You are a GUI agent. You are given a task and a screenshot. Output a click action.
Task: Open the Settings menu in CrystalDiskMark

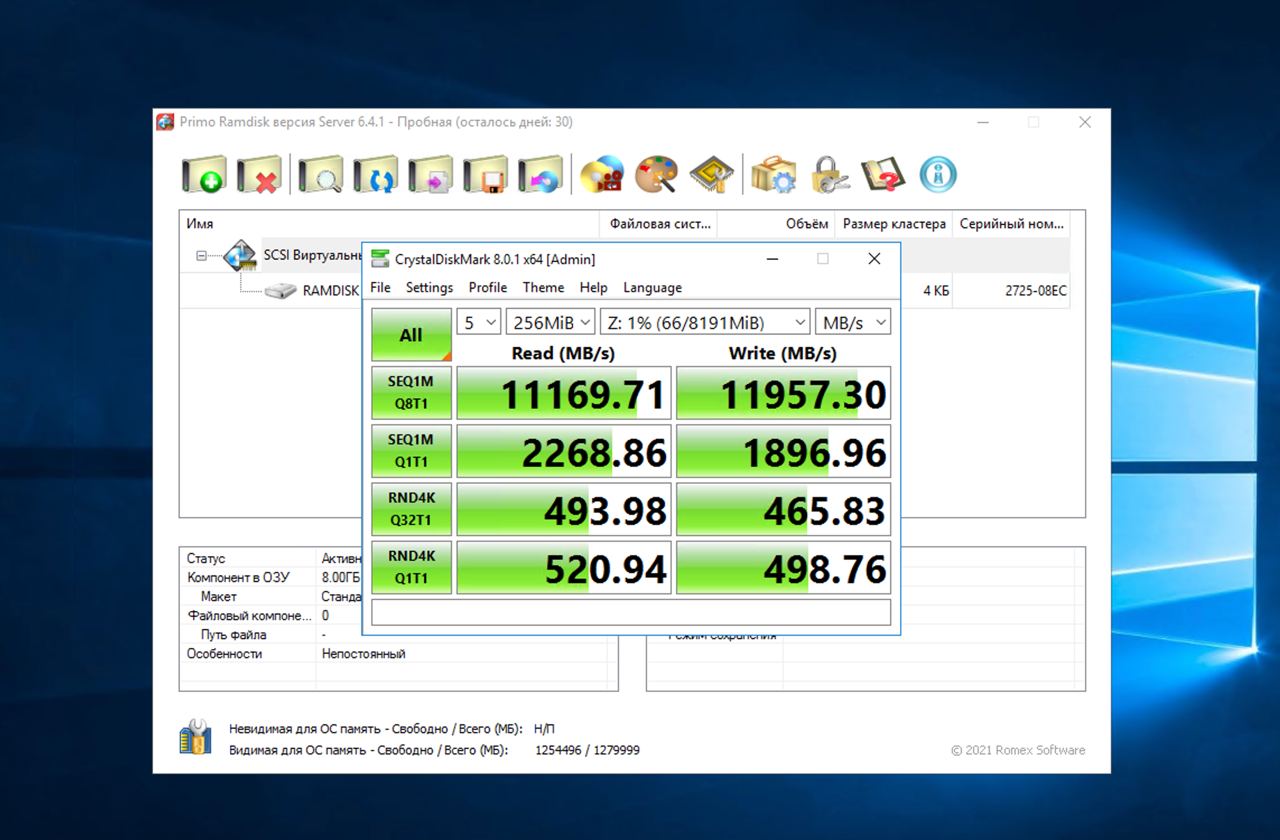coord(429,288)
